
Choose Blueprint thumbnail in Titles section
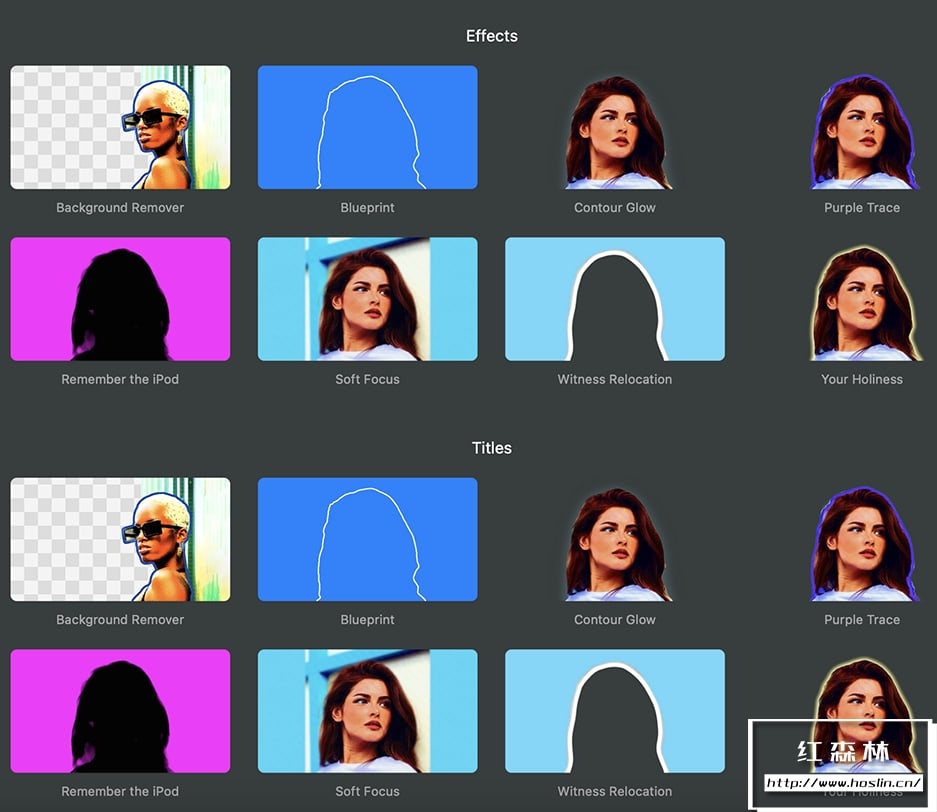[x=368, y=539]
